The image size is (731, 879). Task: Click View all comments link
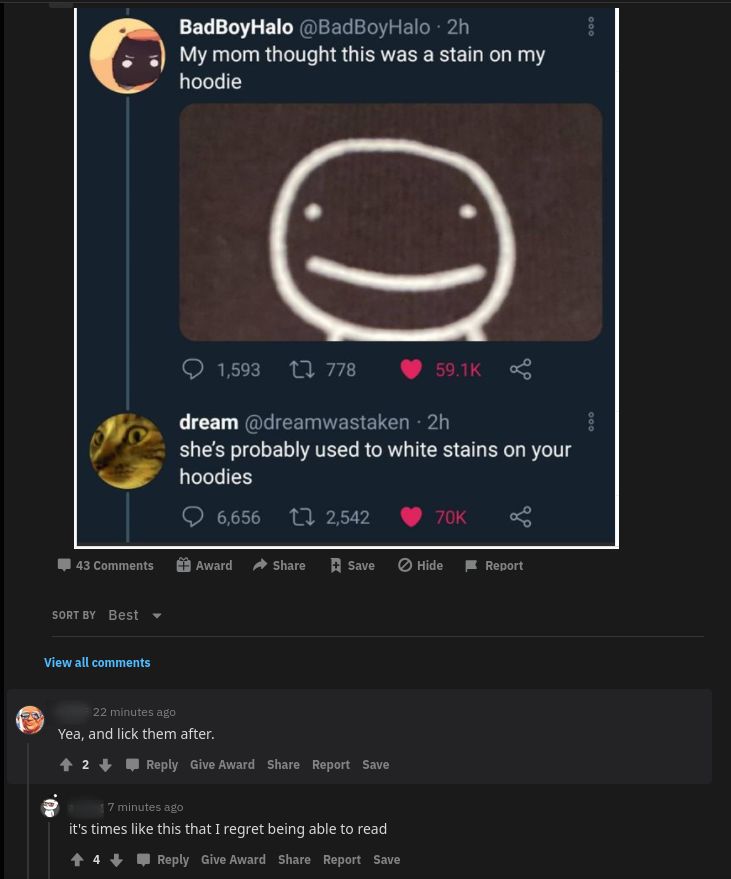tap(97, 662)
